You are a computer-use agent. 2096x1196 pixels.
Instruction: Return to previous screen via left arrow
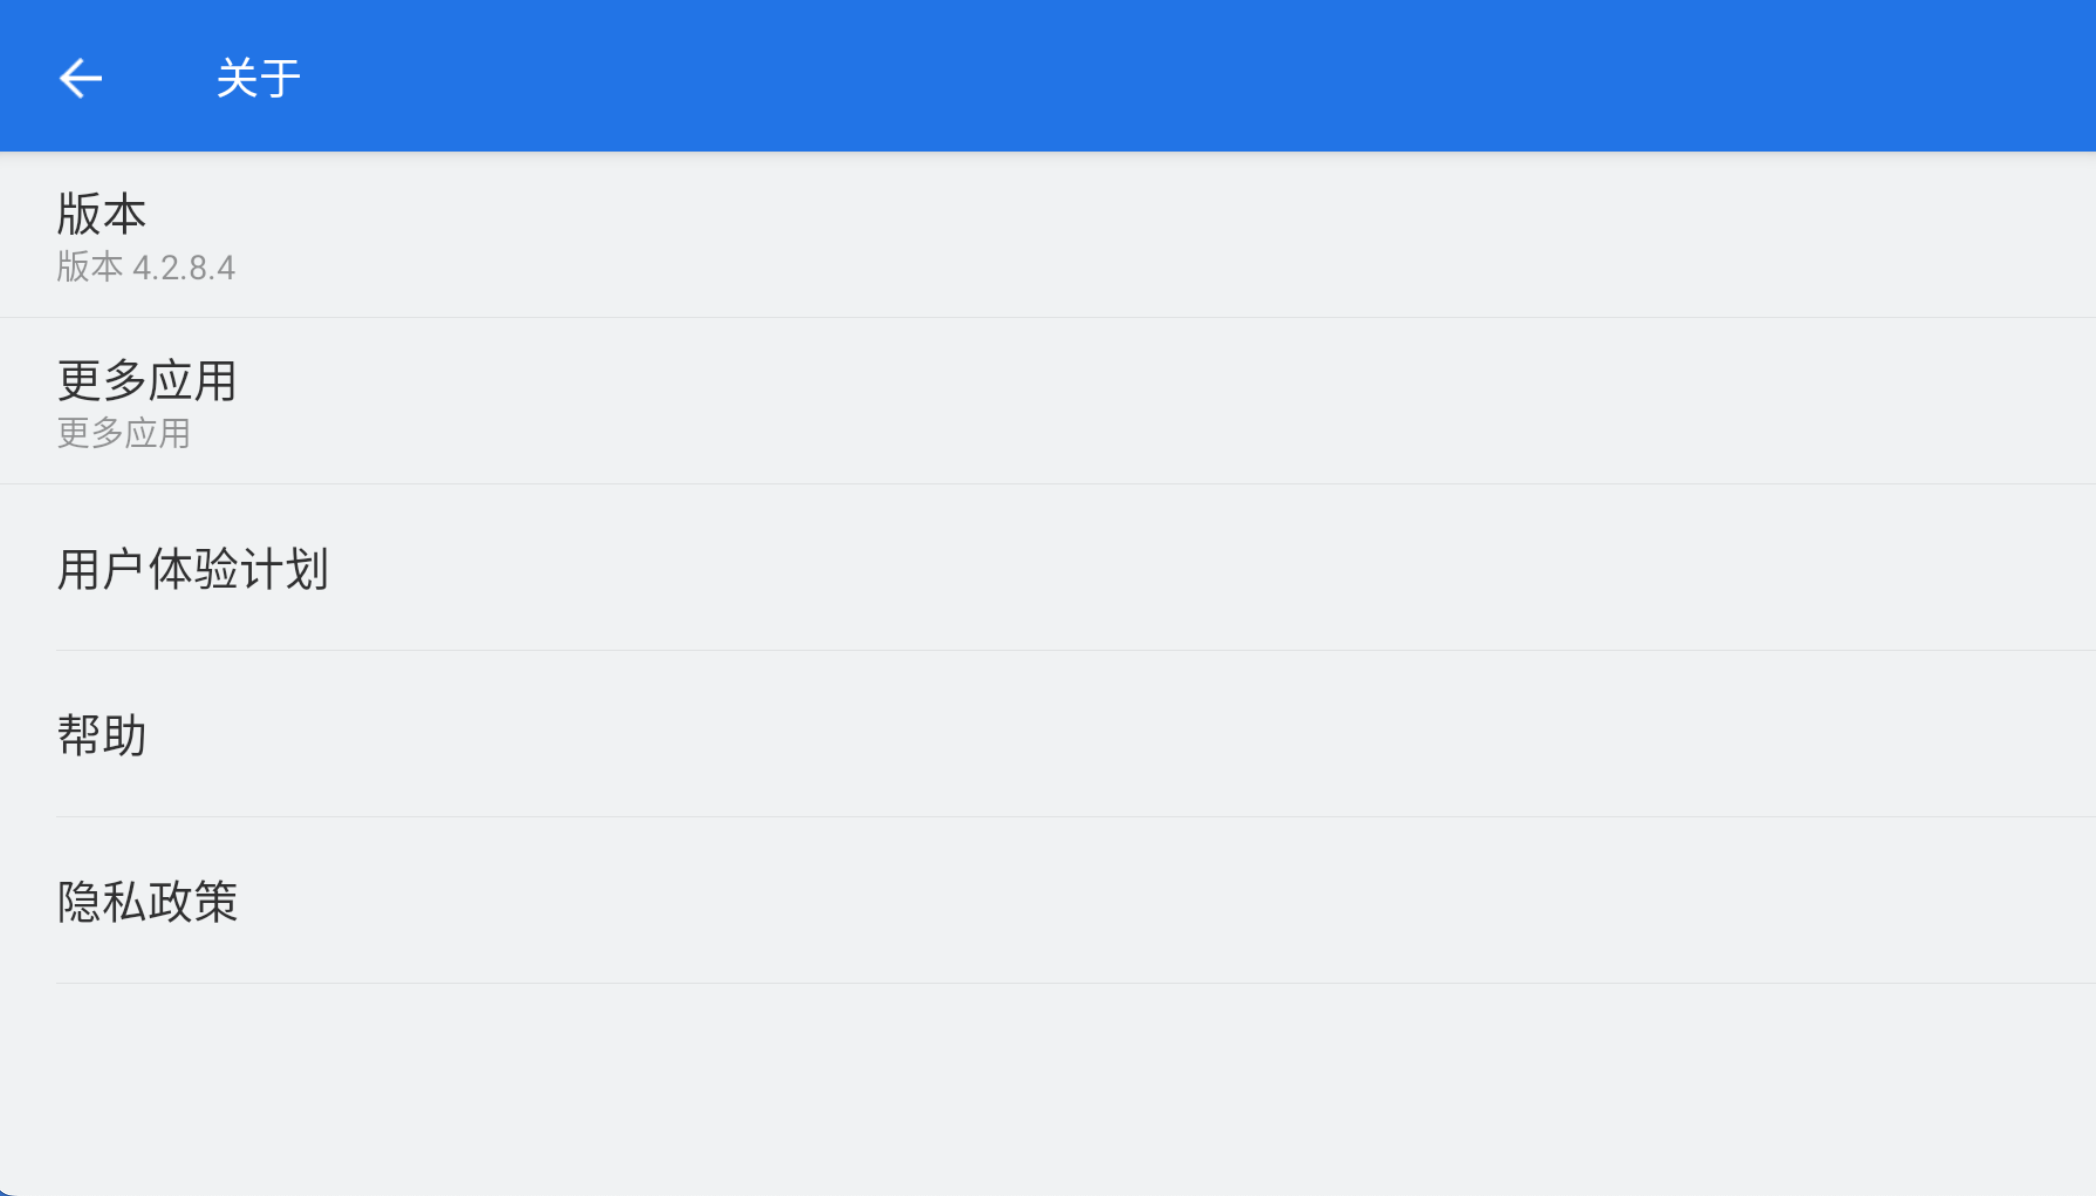(80, 78)
